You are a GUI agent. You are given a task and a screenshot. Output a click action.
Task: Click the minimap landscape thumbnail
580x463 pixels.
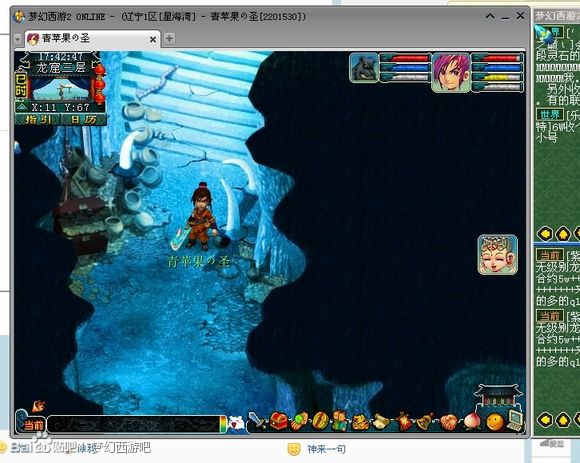point(60,88)
